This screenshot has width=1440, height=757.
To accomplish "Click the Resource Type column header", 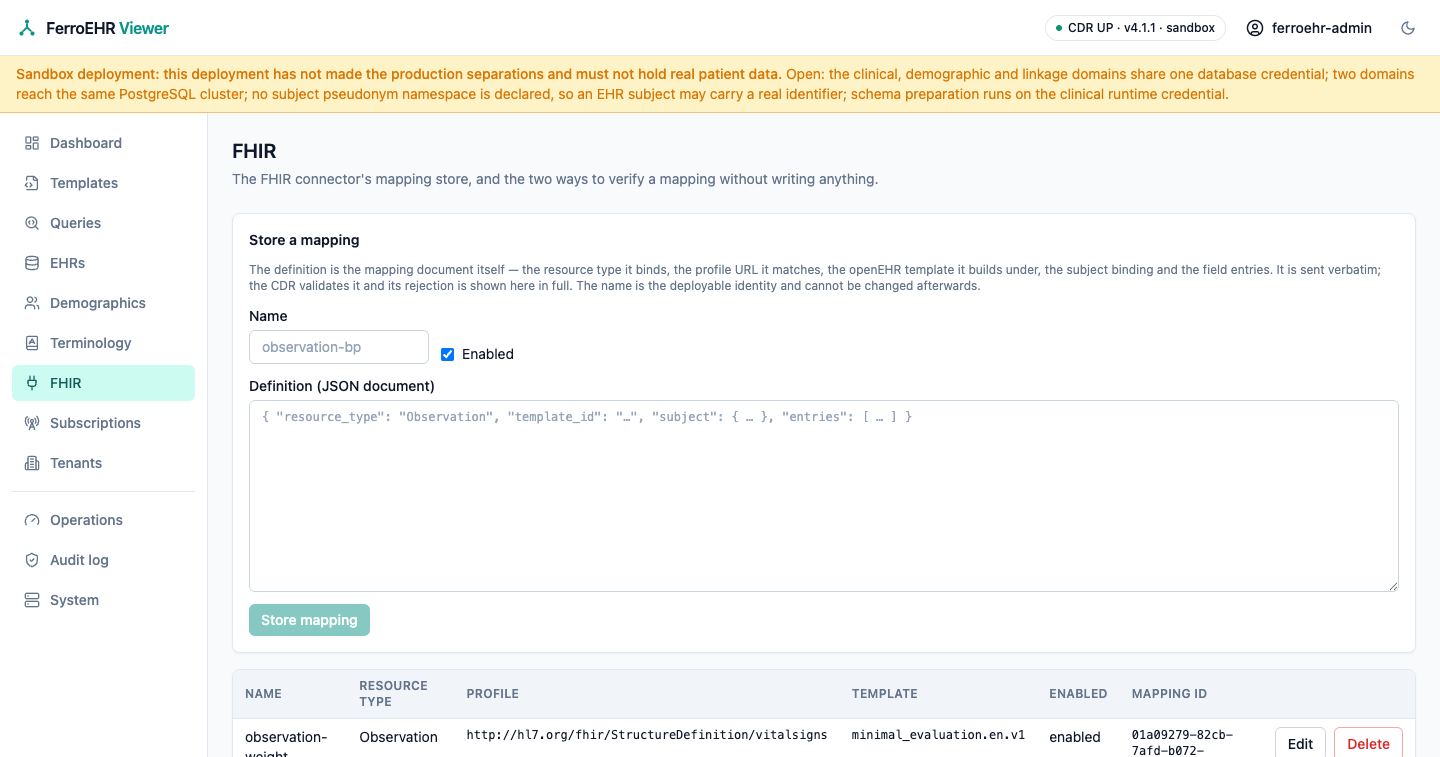I will 393,693.
